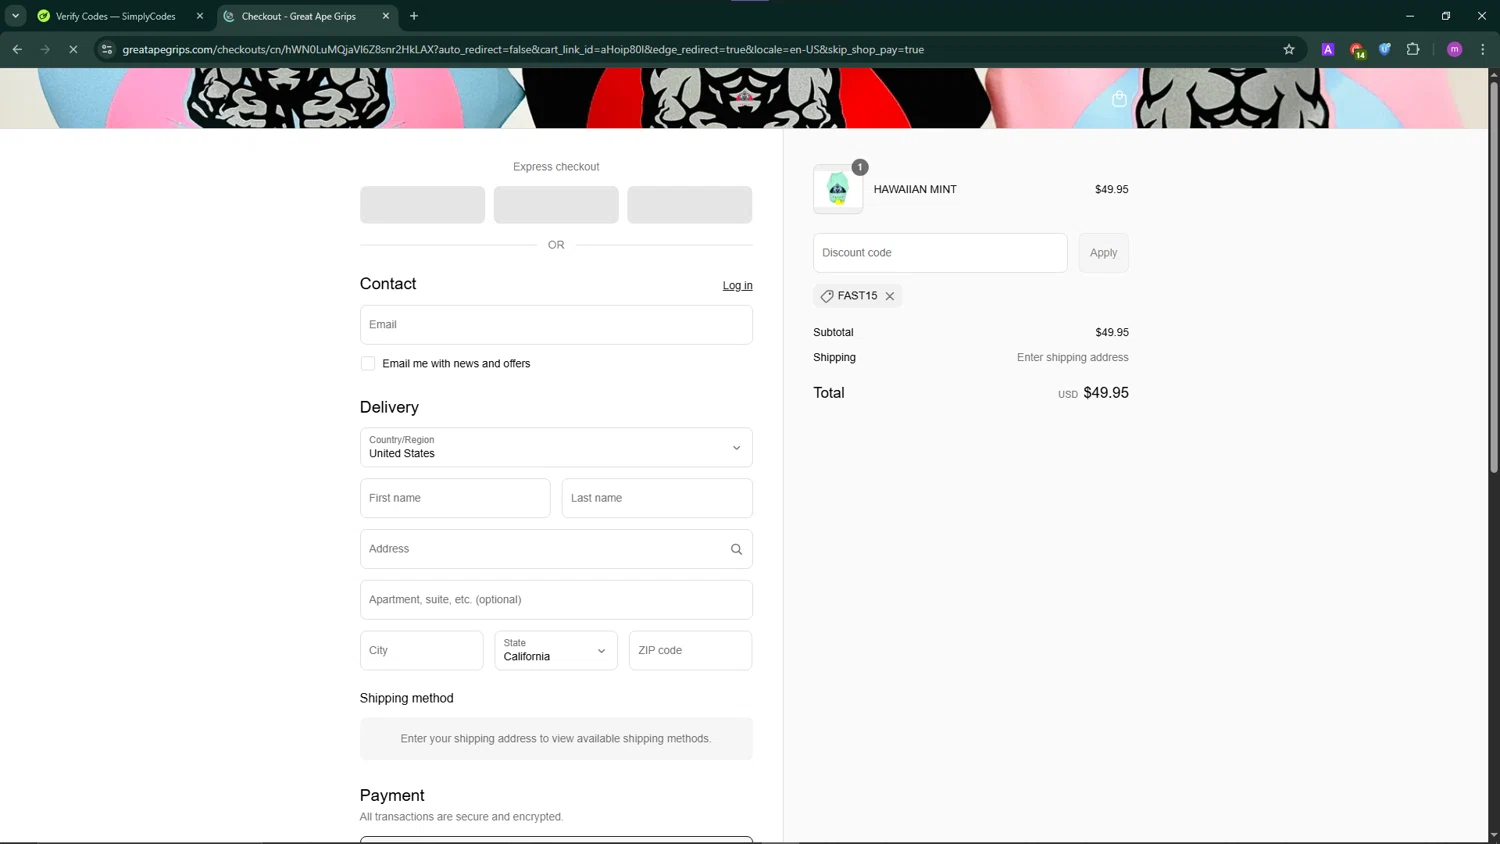Click the checkout URL in the address bar
1500x844 pixels.
(523, 49)
